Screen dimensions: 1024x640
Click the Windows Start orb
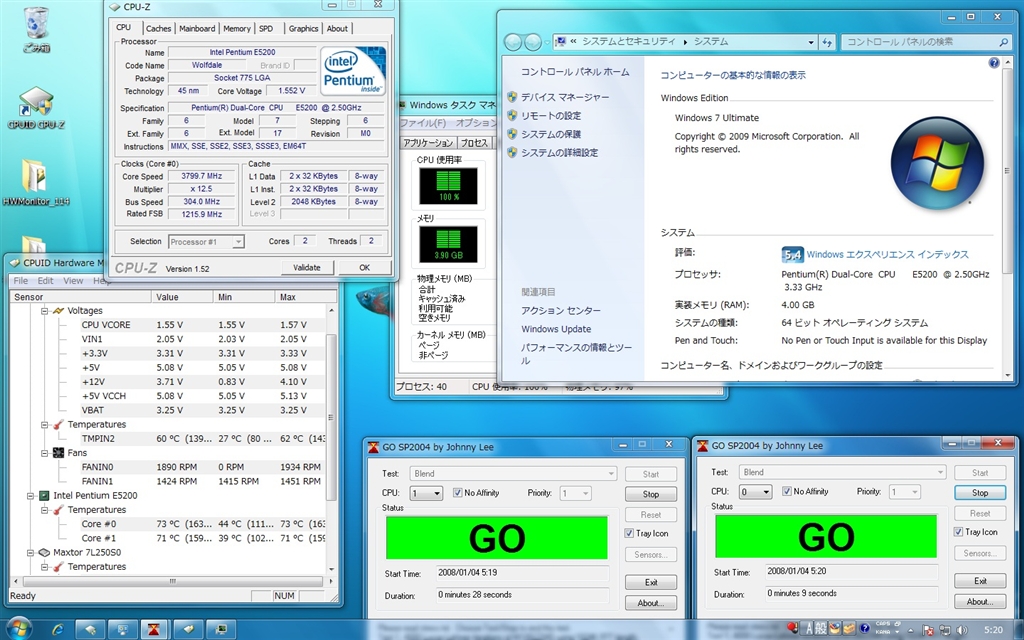18,628
